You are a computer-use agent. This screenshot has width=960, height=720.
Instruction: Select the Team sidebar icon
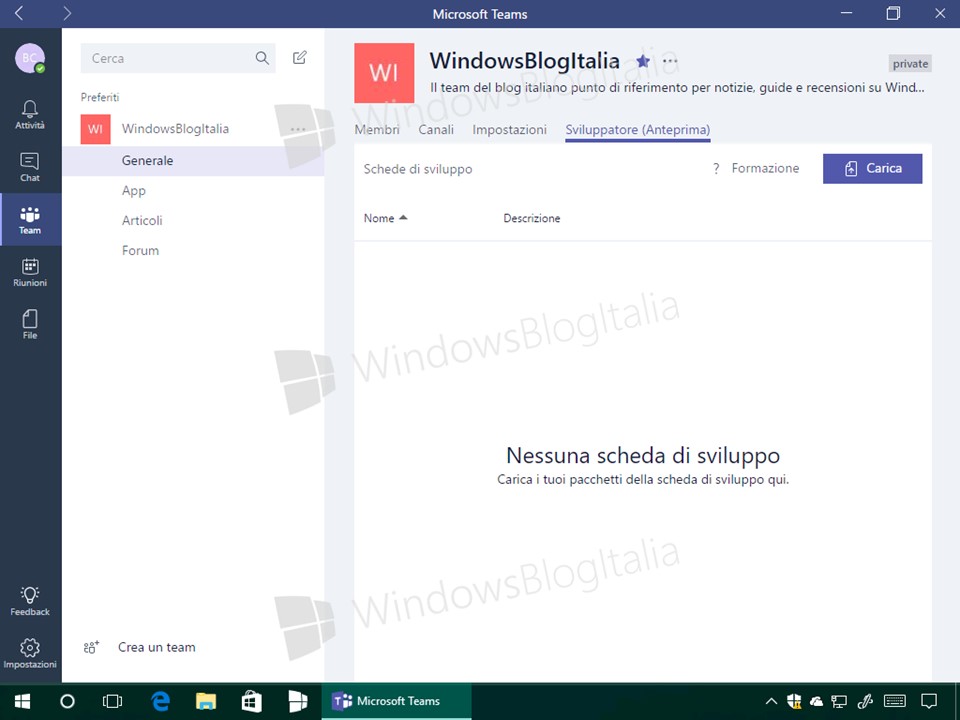[29, 220]
